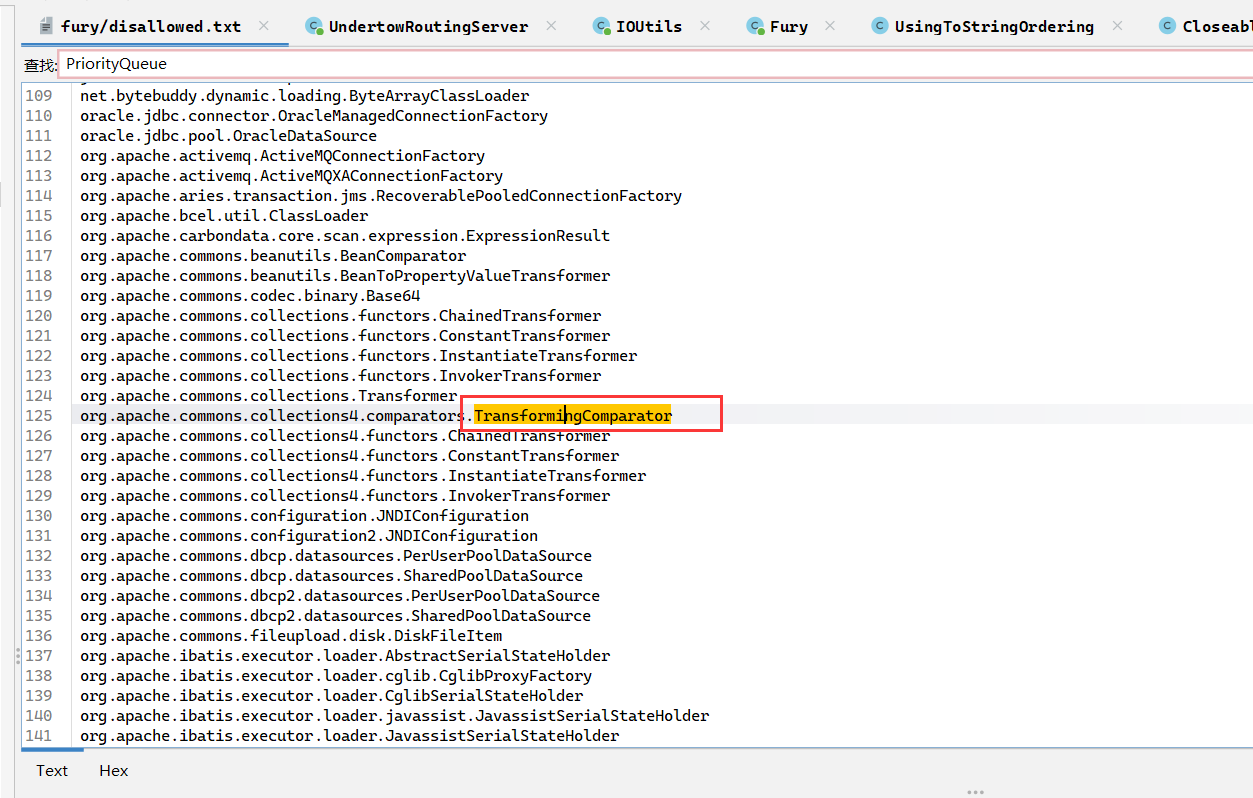
Task: Click the BeanComparator line in the editor
Action: (x=273, y=256)
